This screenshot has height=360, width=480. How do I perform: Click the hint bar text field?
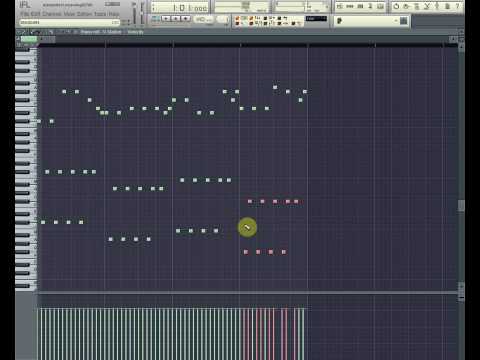click(69, 22)
